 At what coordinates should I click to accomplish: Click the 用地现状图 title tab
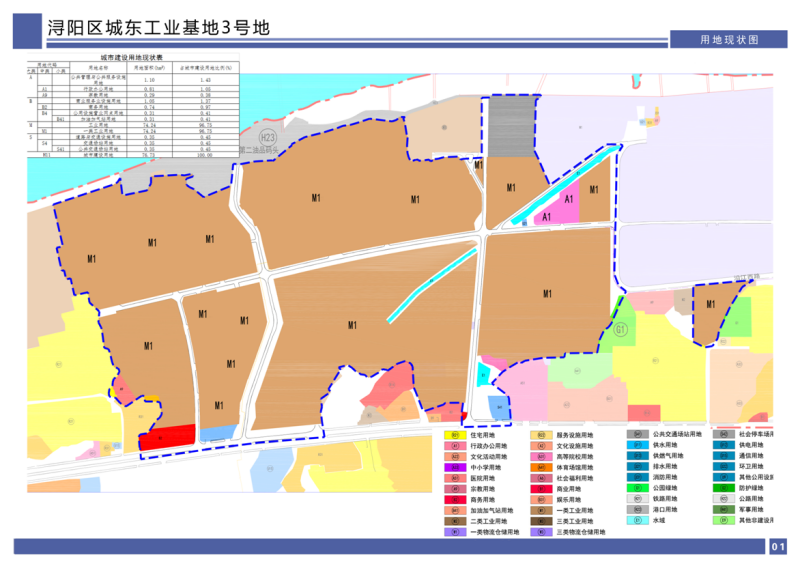pos(729,39)
